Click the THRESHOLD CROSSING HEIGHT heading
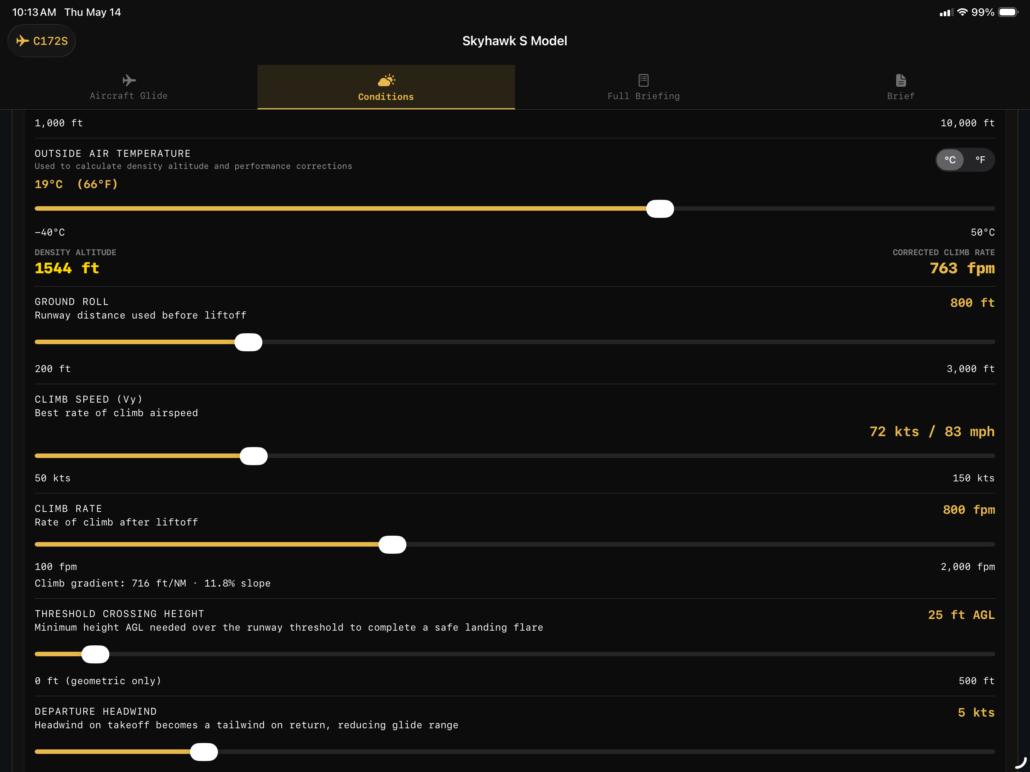Screen dimensions: 1030x772 pos(120,614)
